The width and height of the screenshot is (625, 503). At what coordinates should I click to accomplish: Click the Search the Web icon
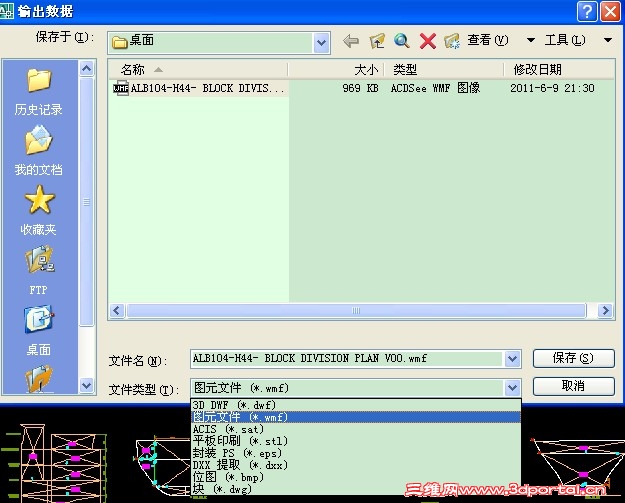point(402,41)
